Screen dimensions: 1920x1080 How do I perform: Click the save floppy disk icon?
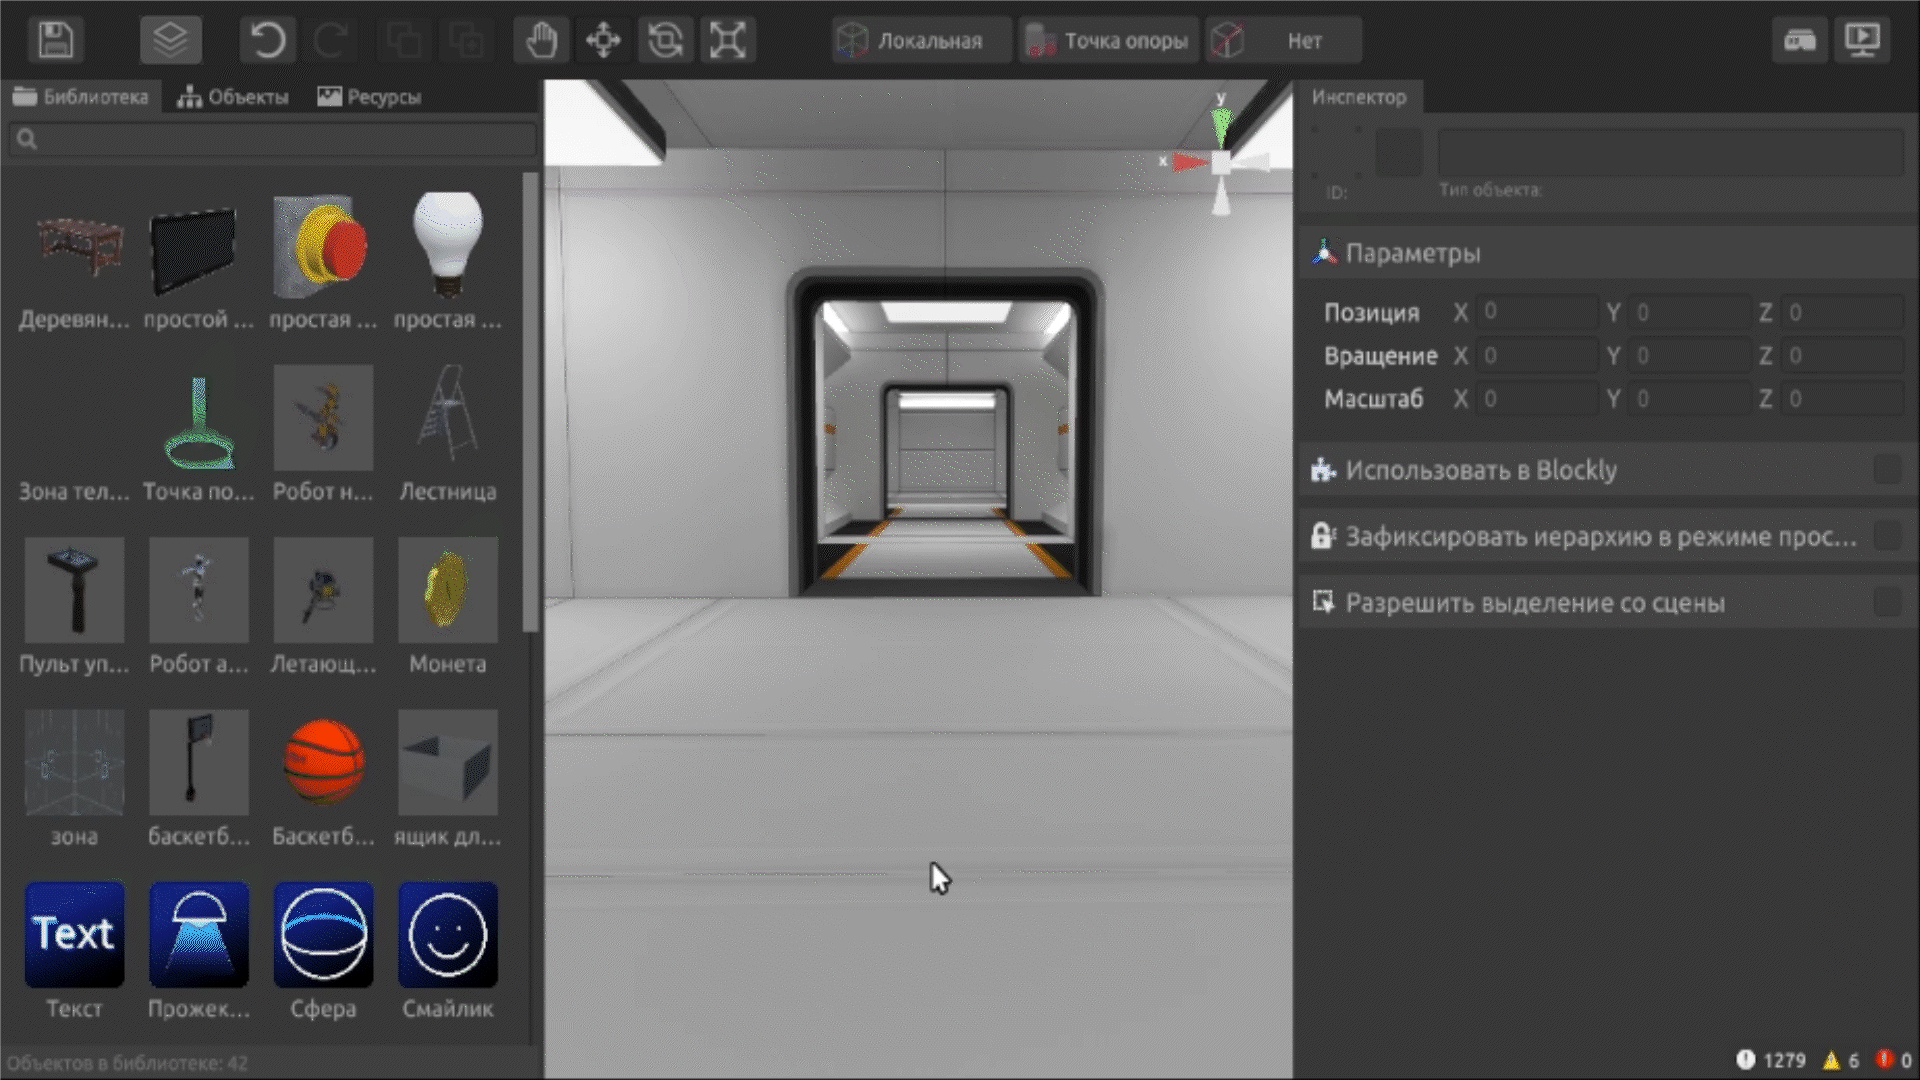56,40
